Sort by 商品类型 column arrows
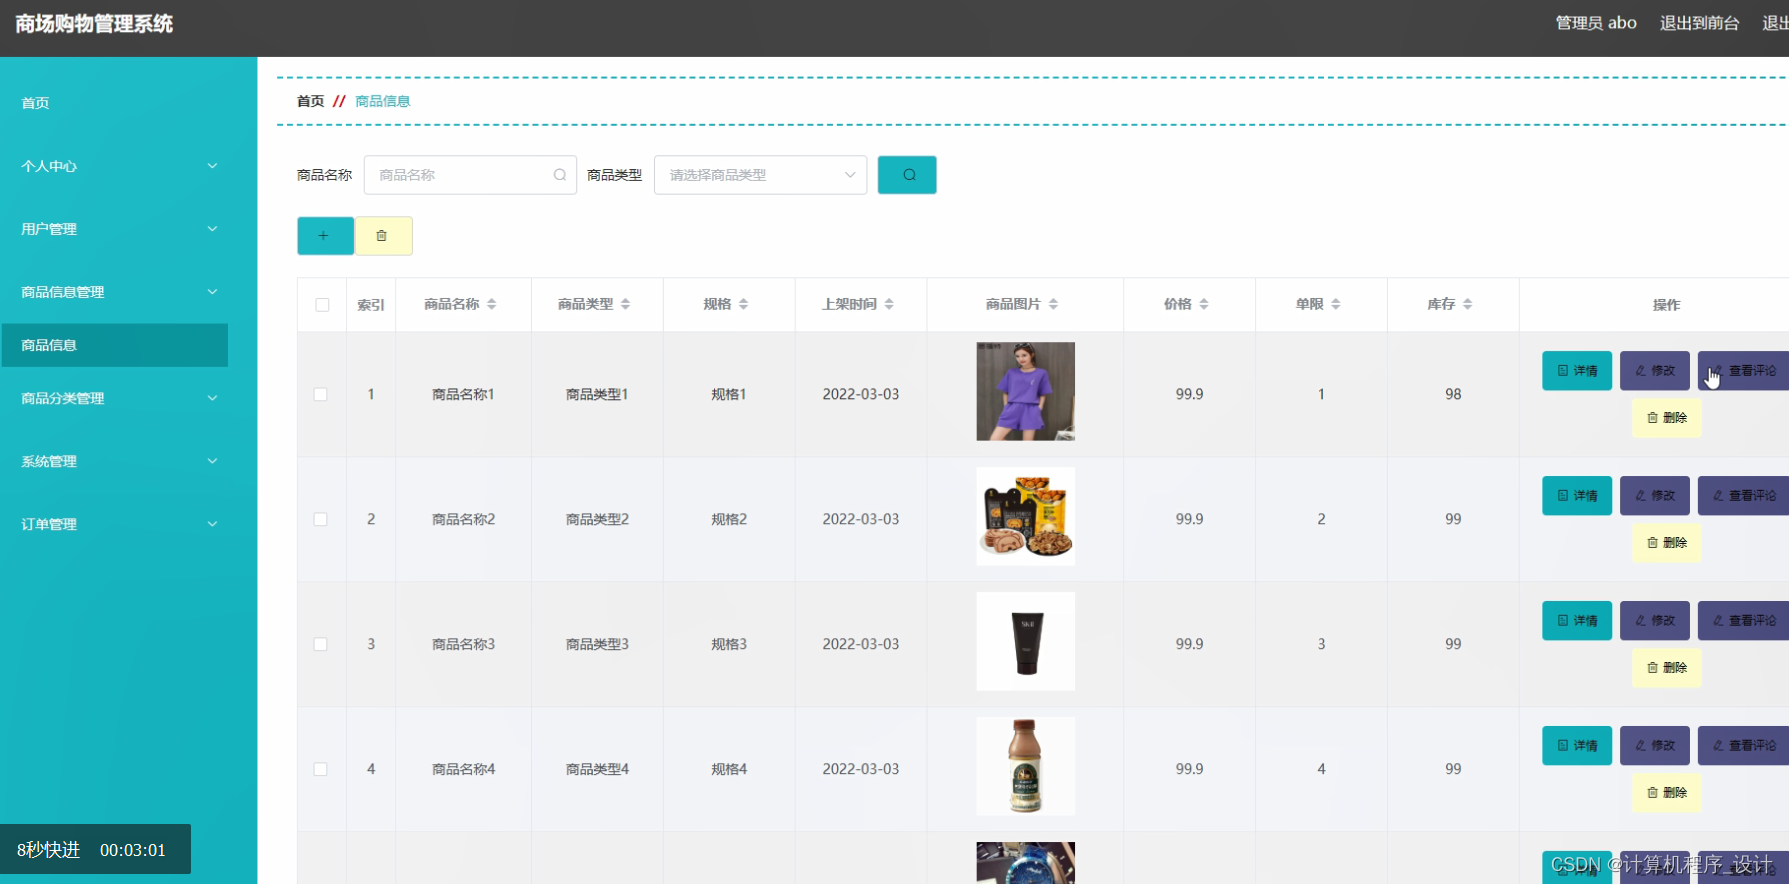The width and height of the screenshot is (1789, 884). pyautogui.click(x=625, y=304)
